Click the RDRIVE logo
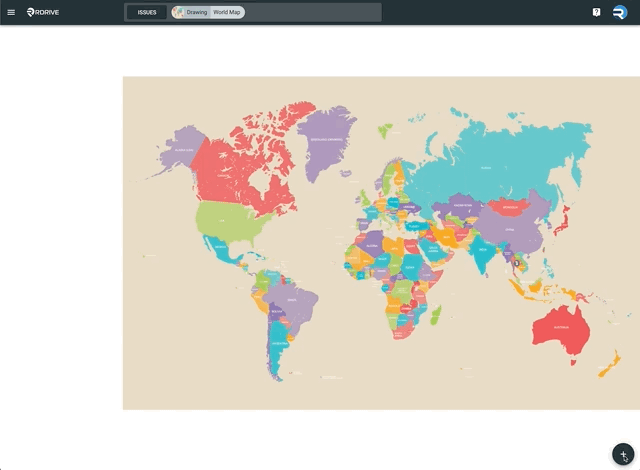The height and width of the screenshot is (470, 640). (43, 12)
